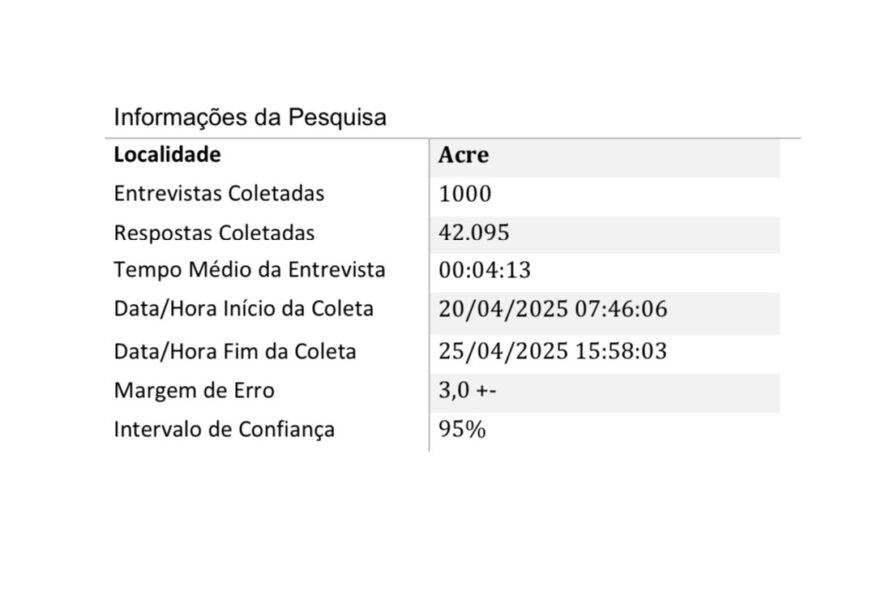Viewport: 894px width, 600px height.
Task: Click the margin of error value '3,0 +-'
Action: [x=467, y=391]
